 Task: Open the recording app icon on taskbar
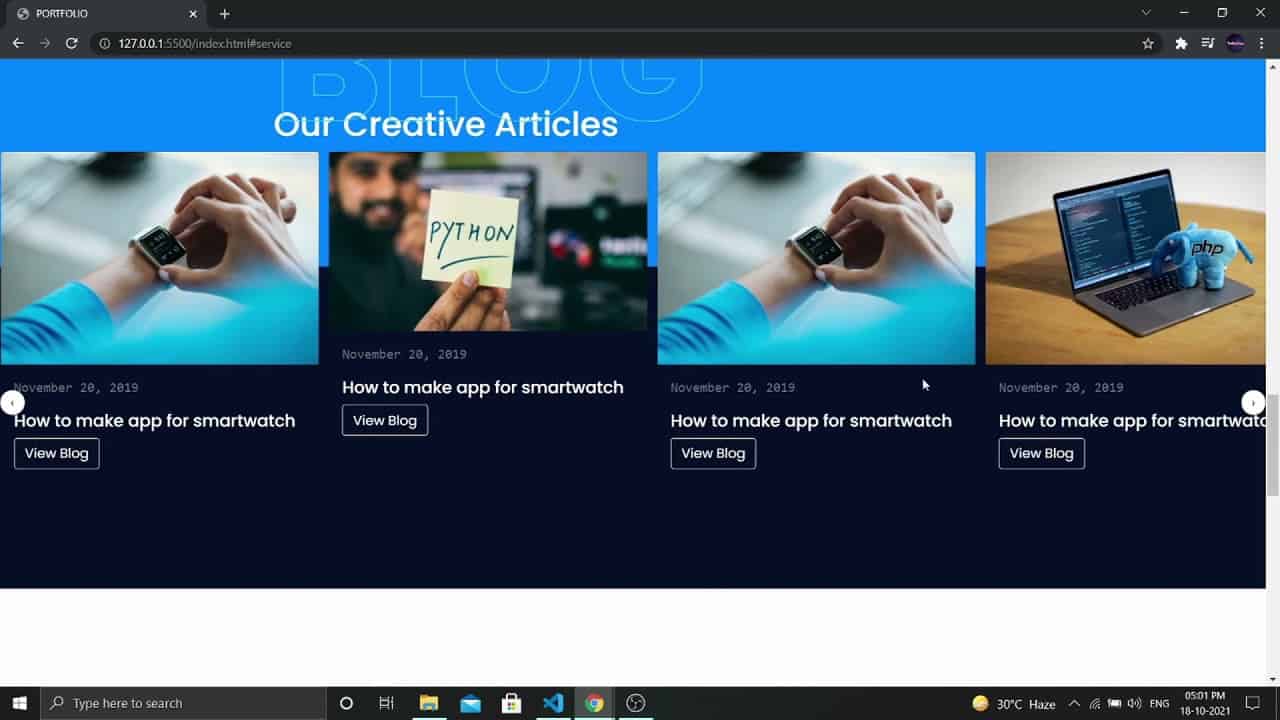pos(635,703)
